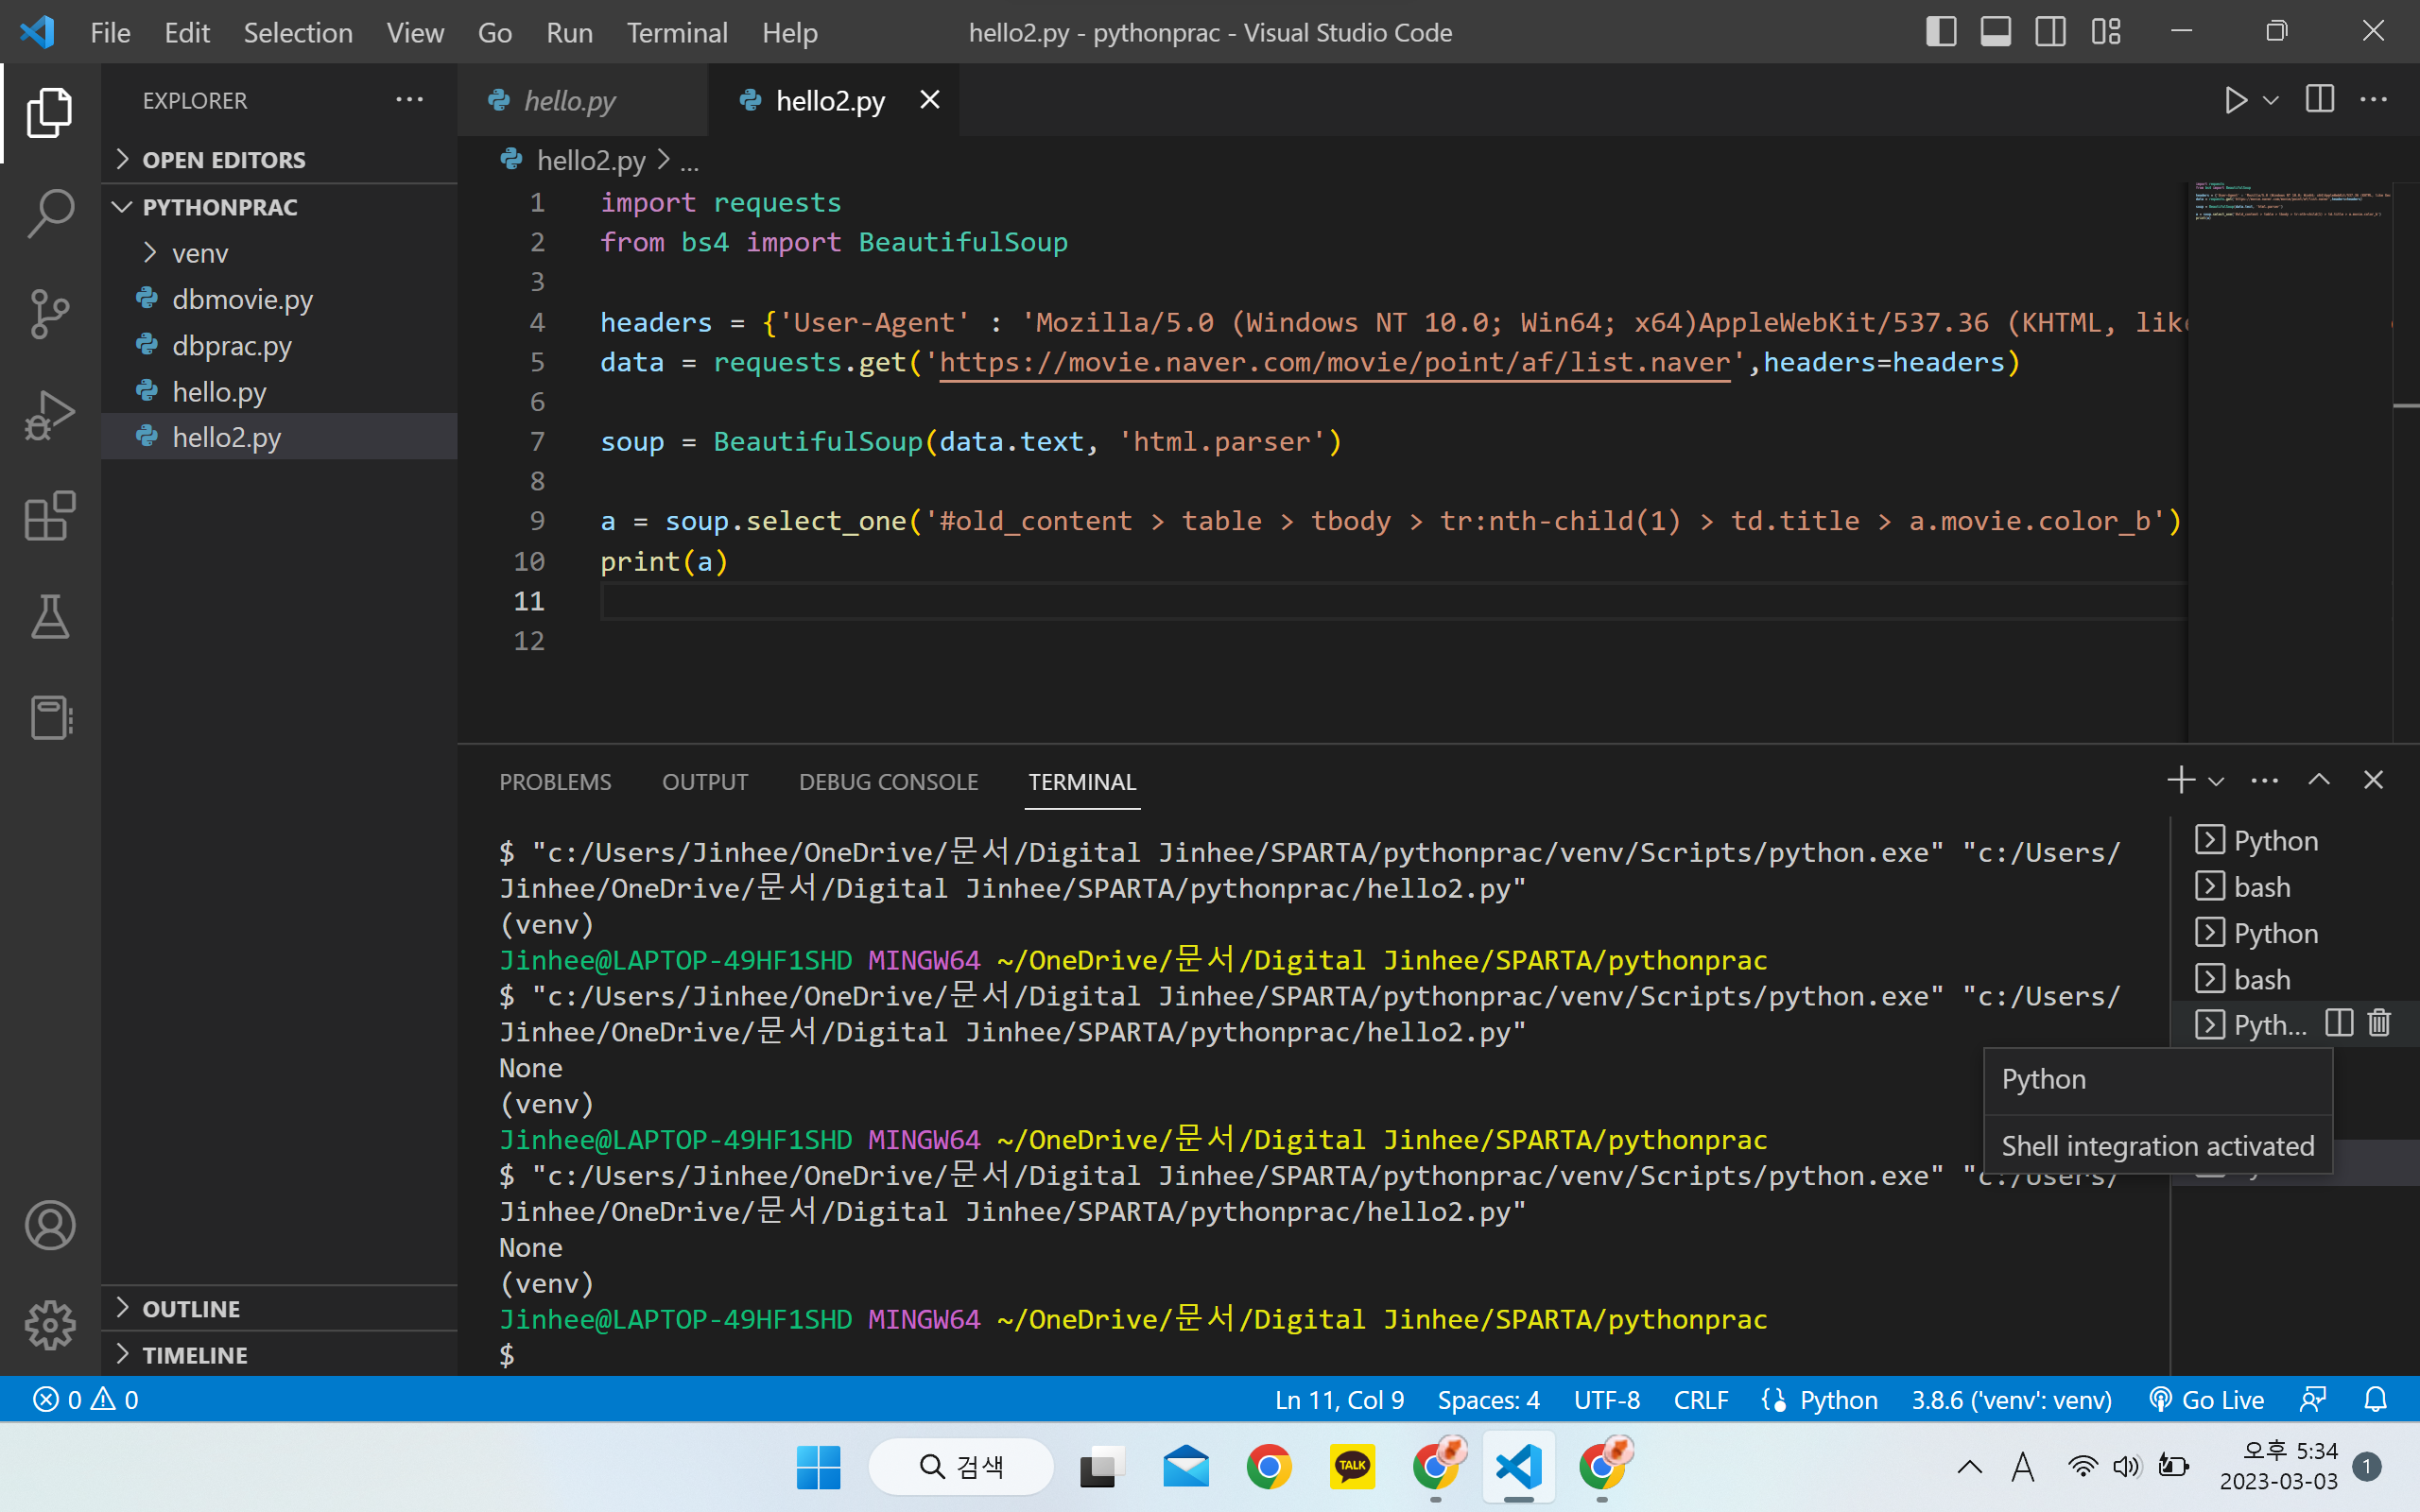Kill the selected Python terminal with trash icon
Image resolution: width=2420 pixels, height=1512 pixels.
2380,1023
